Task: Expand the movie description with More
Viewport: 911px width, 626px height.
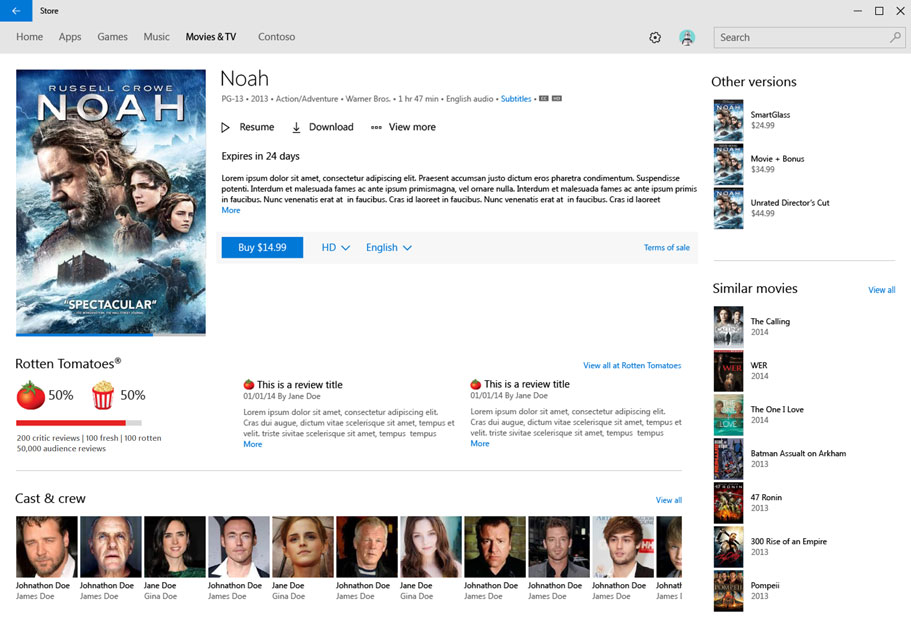Action: pos(231,210)
